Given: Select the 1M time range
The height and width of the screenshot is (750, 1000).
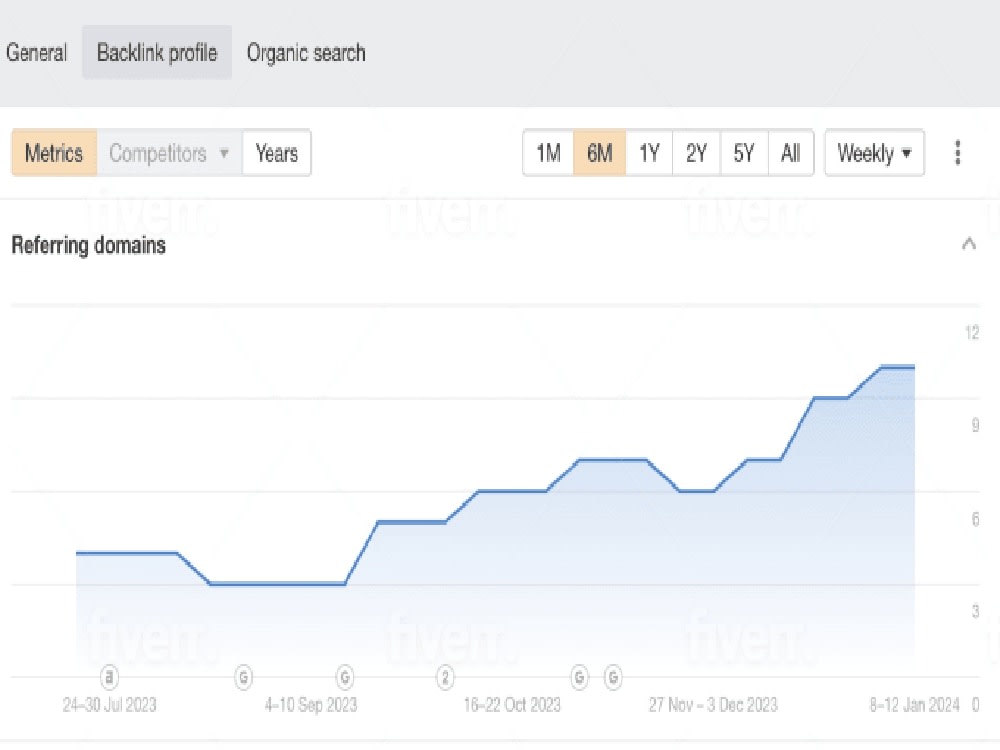Looking at the screenshot, I should click(x=548, y=153).
